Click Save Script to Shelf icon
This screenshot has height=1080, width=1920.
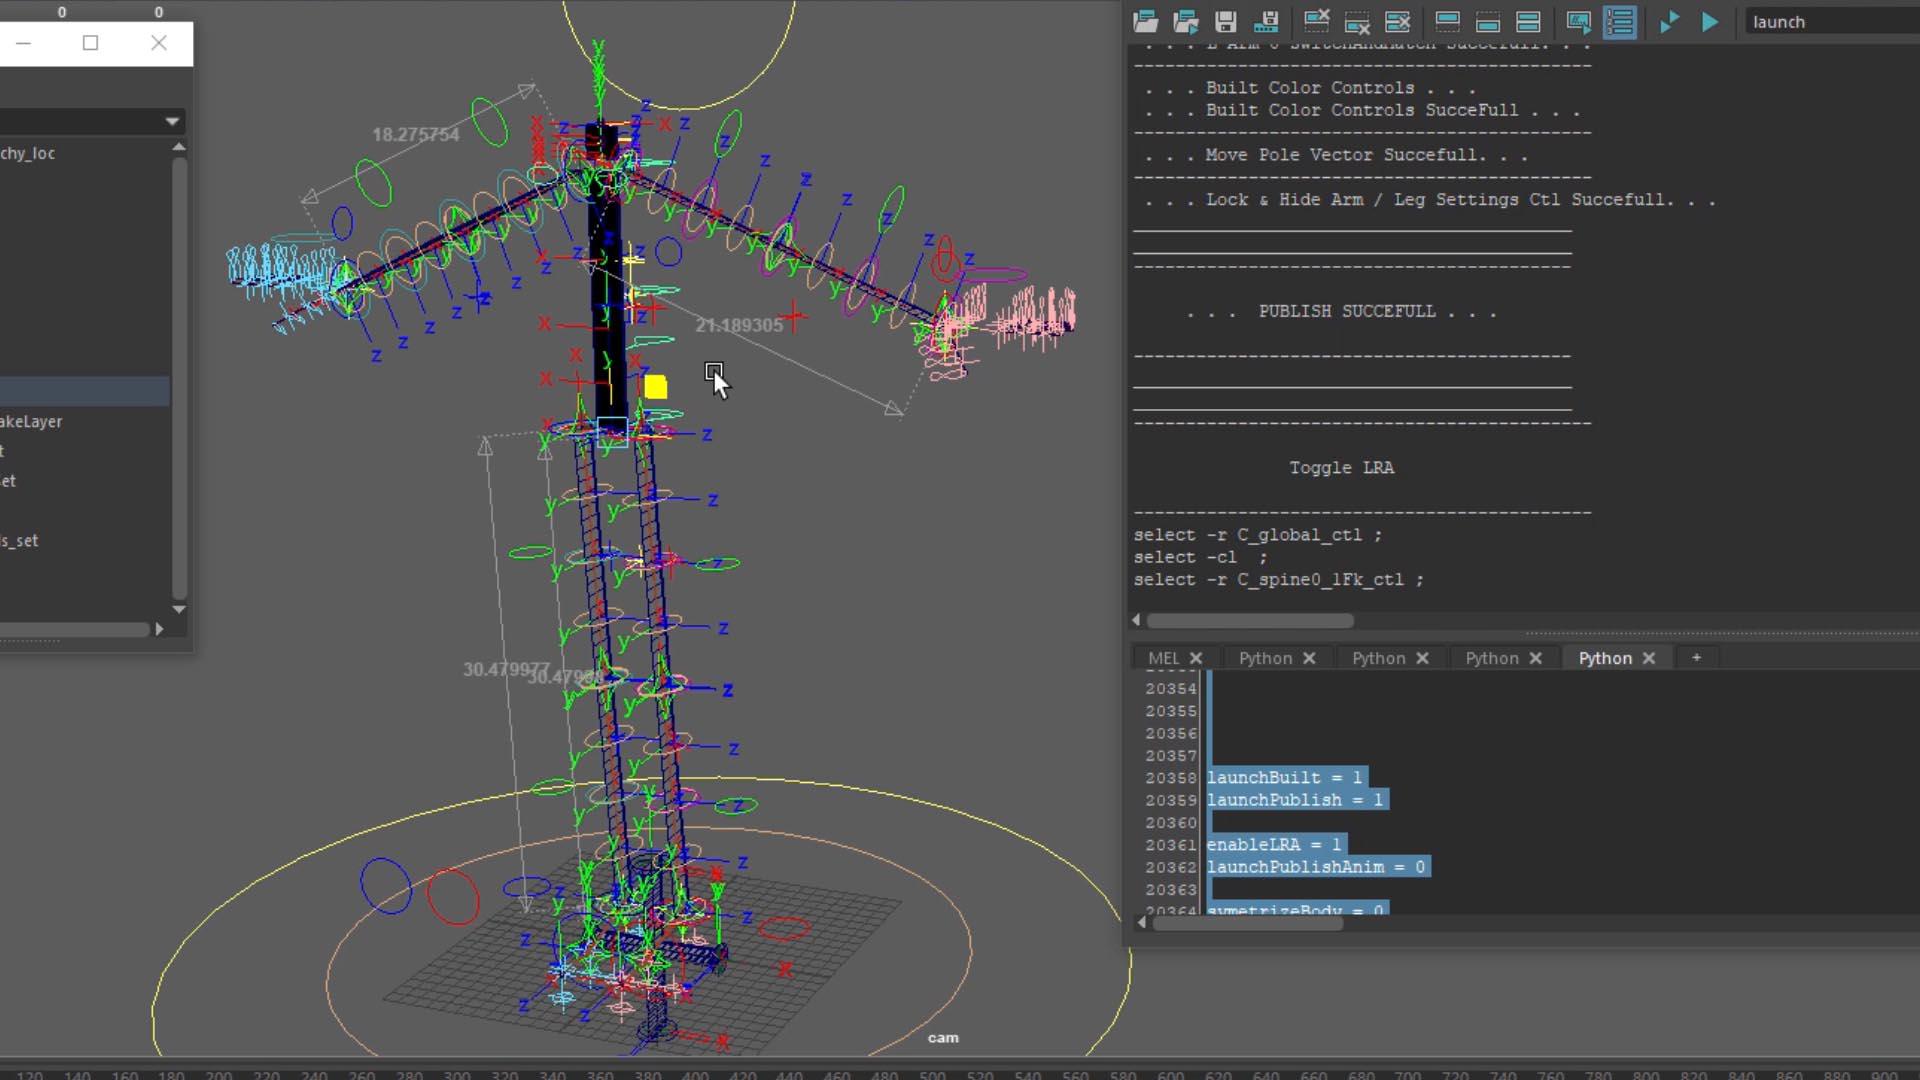[1266, 22]
